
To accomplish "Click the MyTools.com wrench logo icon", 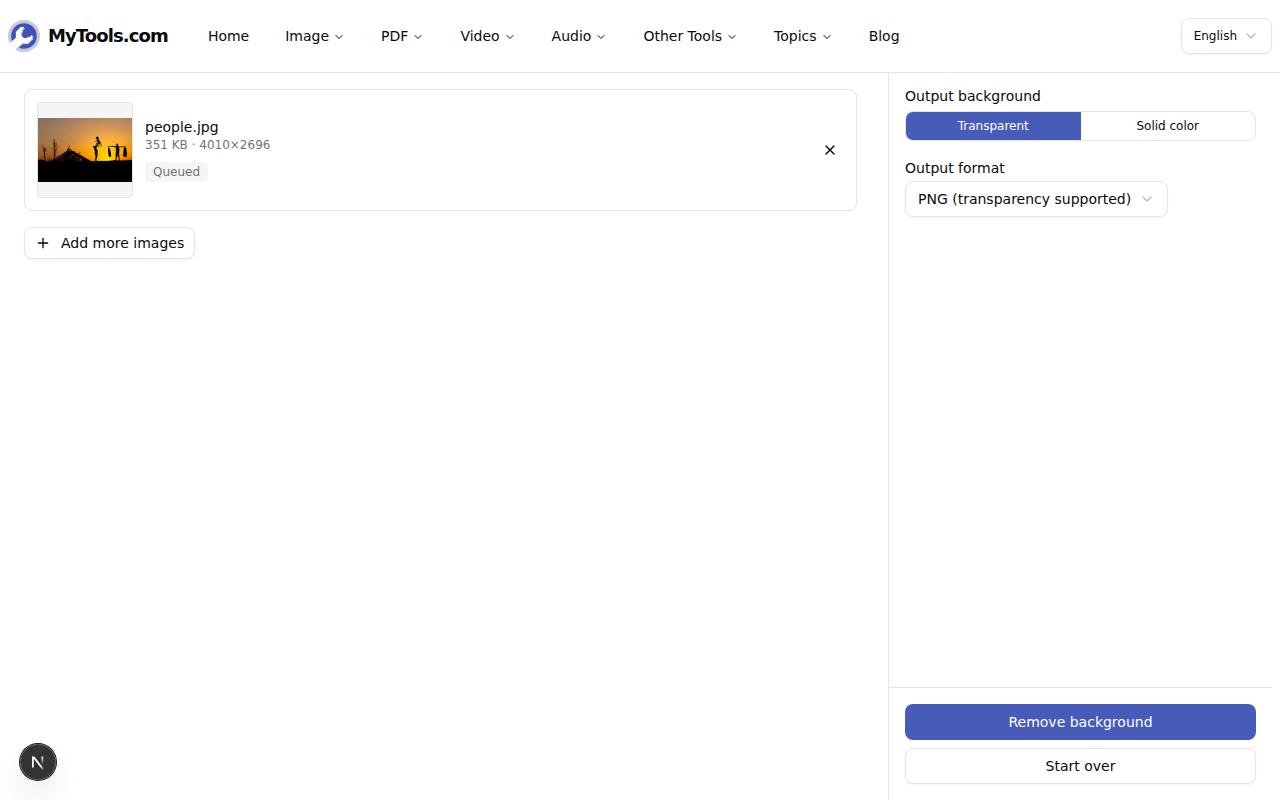I will point(24,36).
